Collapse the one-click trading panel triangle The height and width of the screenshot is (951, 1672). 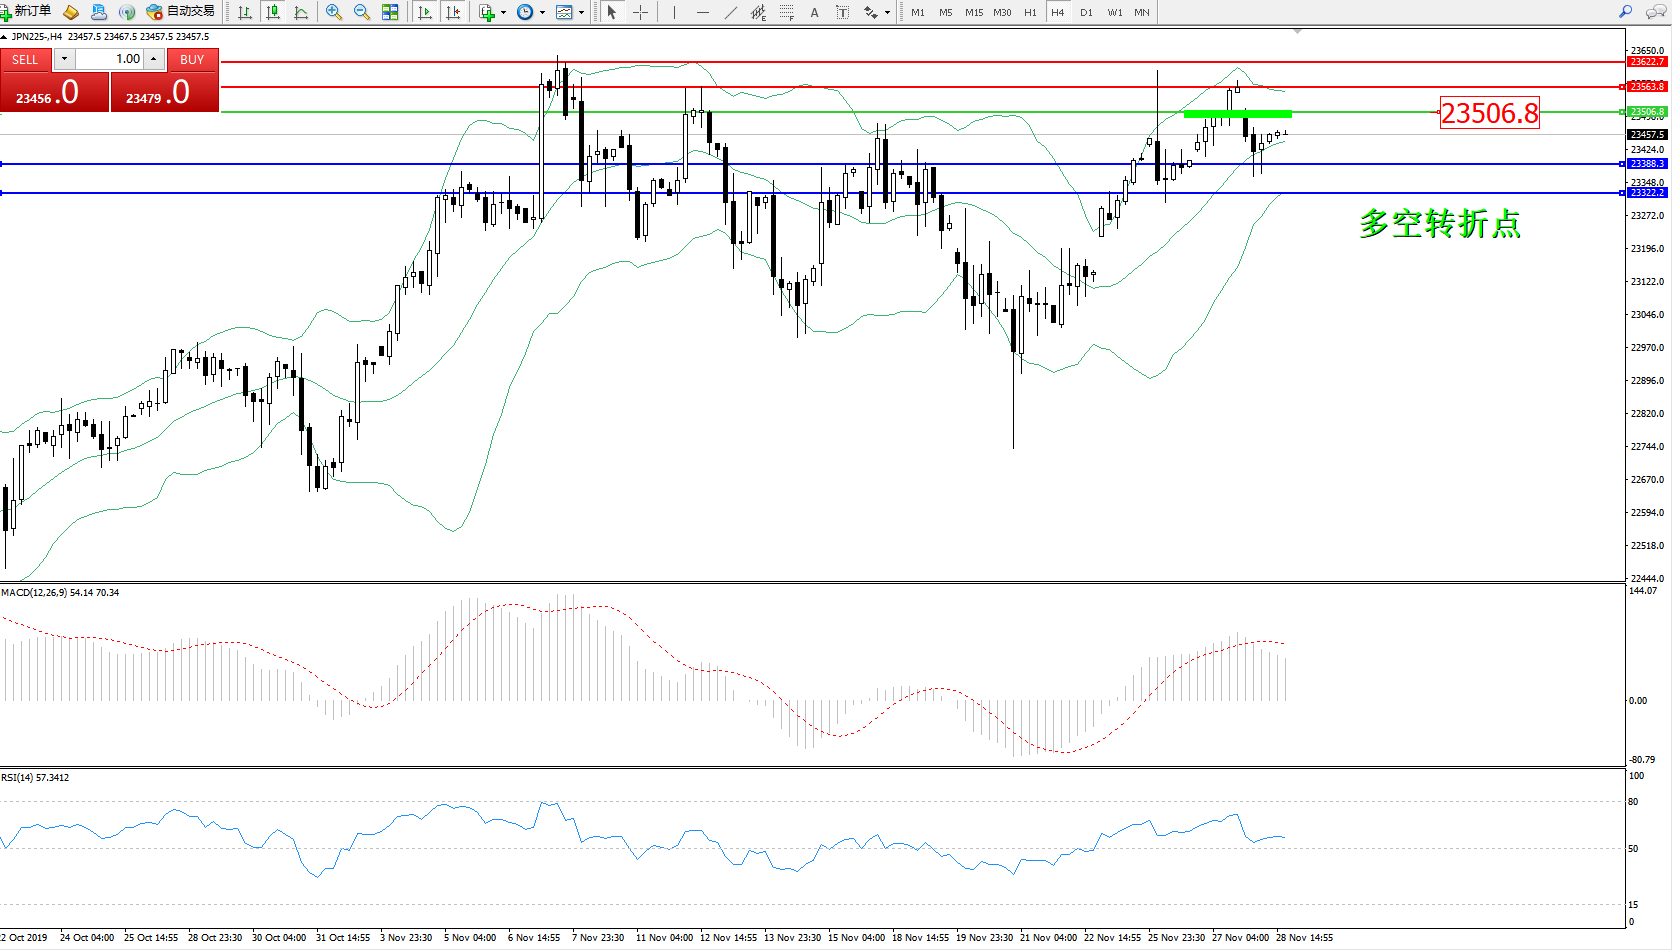click(x=4, y=37)
